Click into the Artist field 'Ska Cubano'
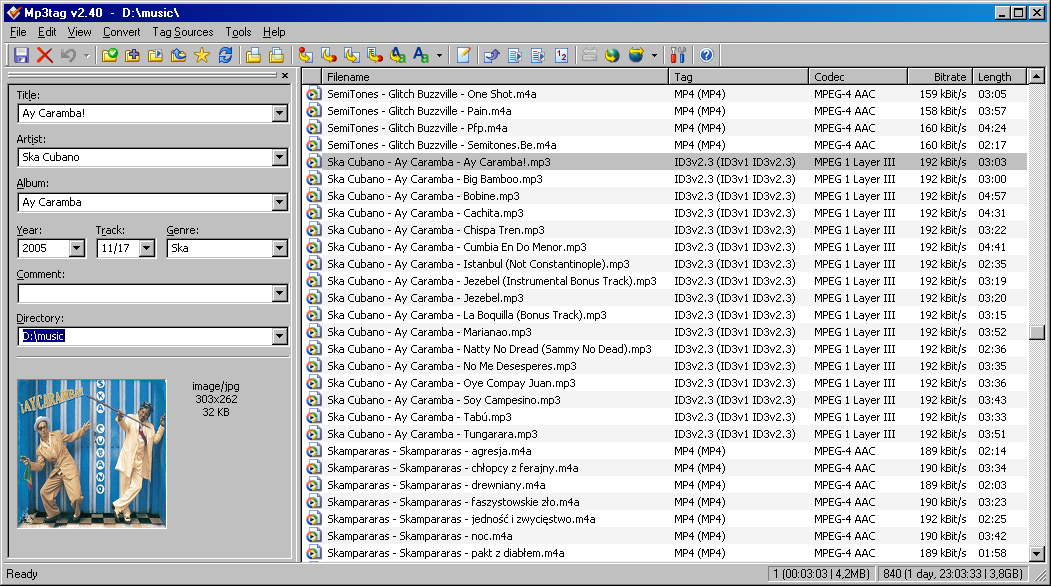 click(x=145, y=158)
